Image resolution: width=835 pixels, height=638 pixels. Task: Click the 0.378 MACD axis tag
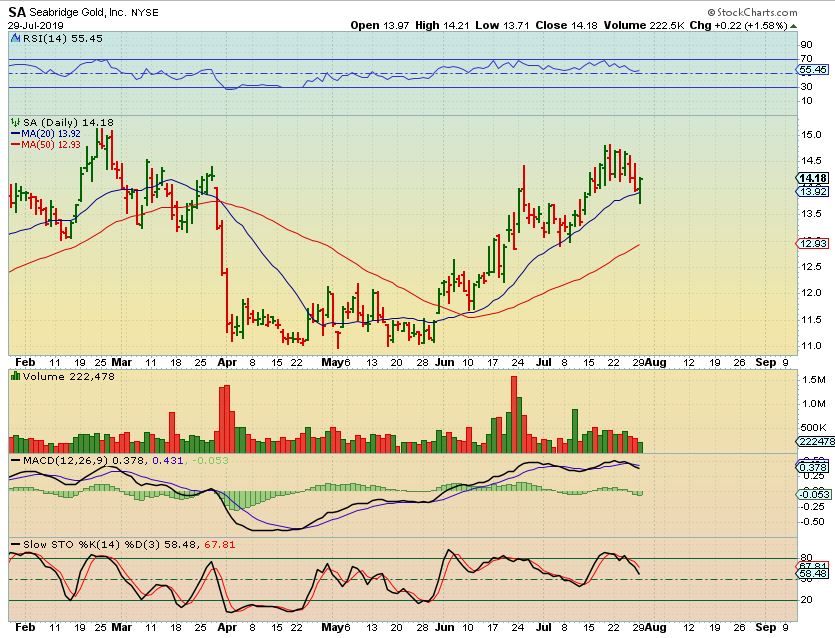[x=813, y=468]
